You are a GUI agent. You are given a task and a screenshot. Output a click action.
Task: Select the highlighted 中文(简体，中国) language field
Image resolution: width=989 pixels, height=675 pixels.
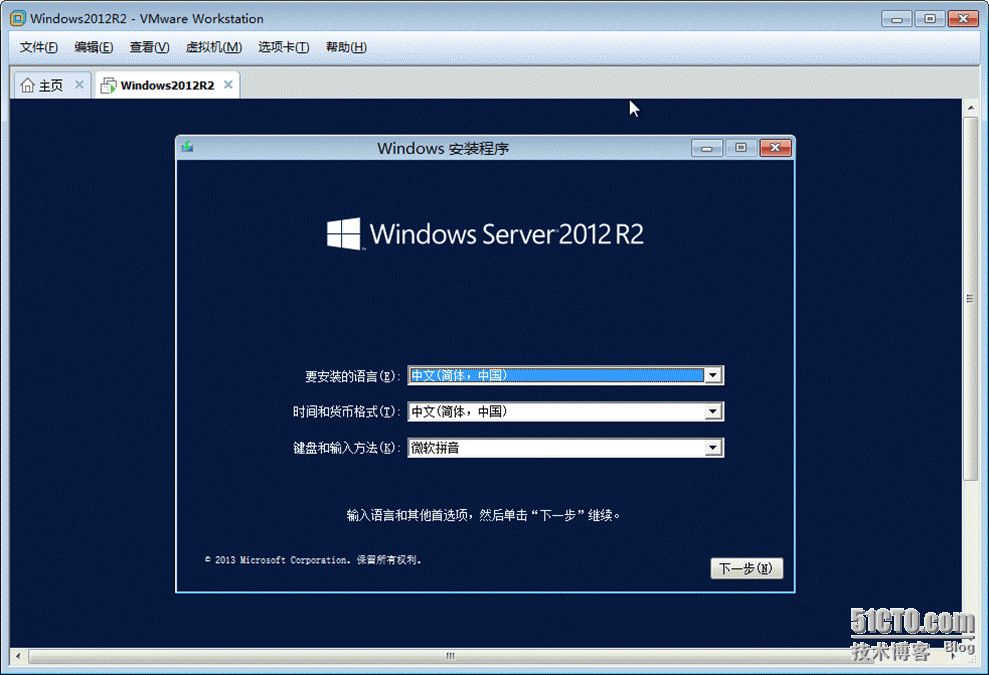point(556,375)
